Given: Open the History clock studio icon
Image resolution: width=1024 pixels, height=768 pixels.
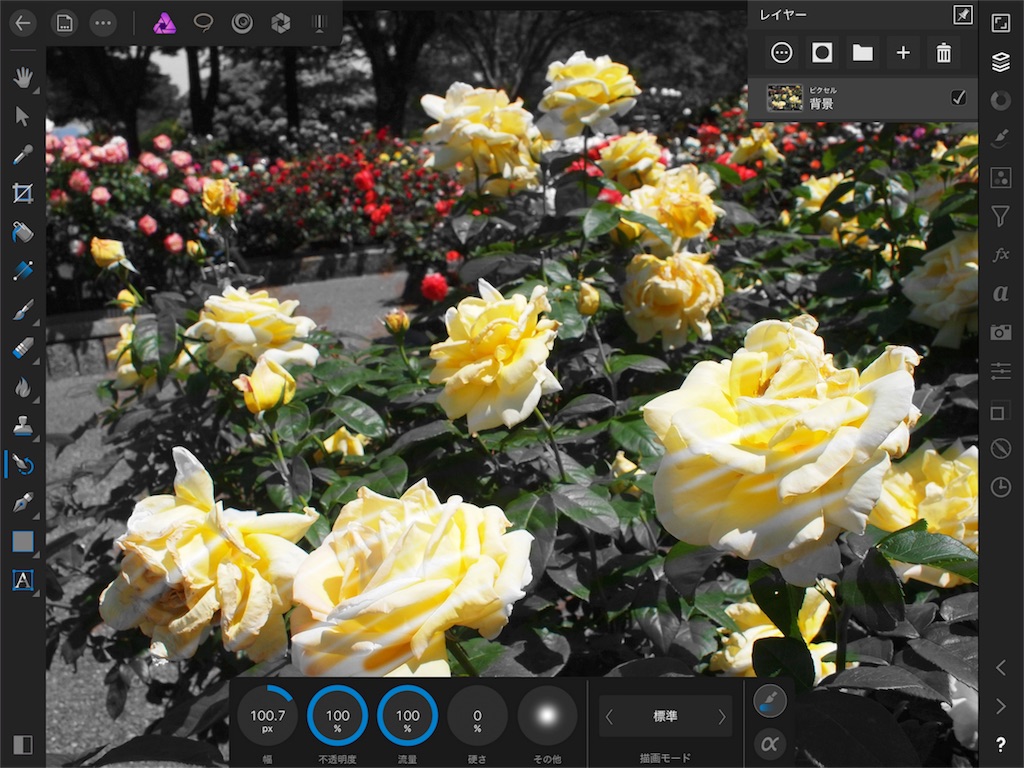Looking at the screenshot, I should pos(1000,487).
